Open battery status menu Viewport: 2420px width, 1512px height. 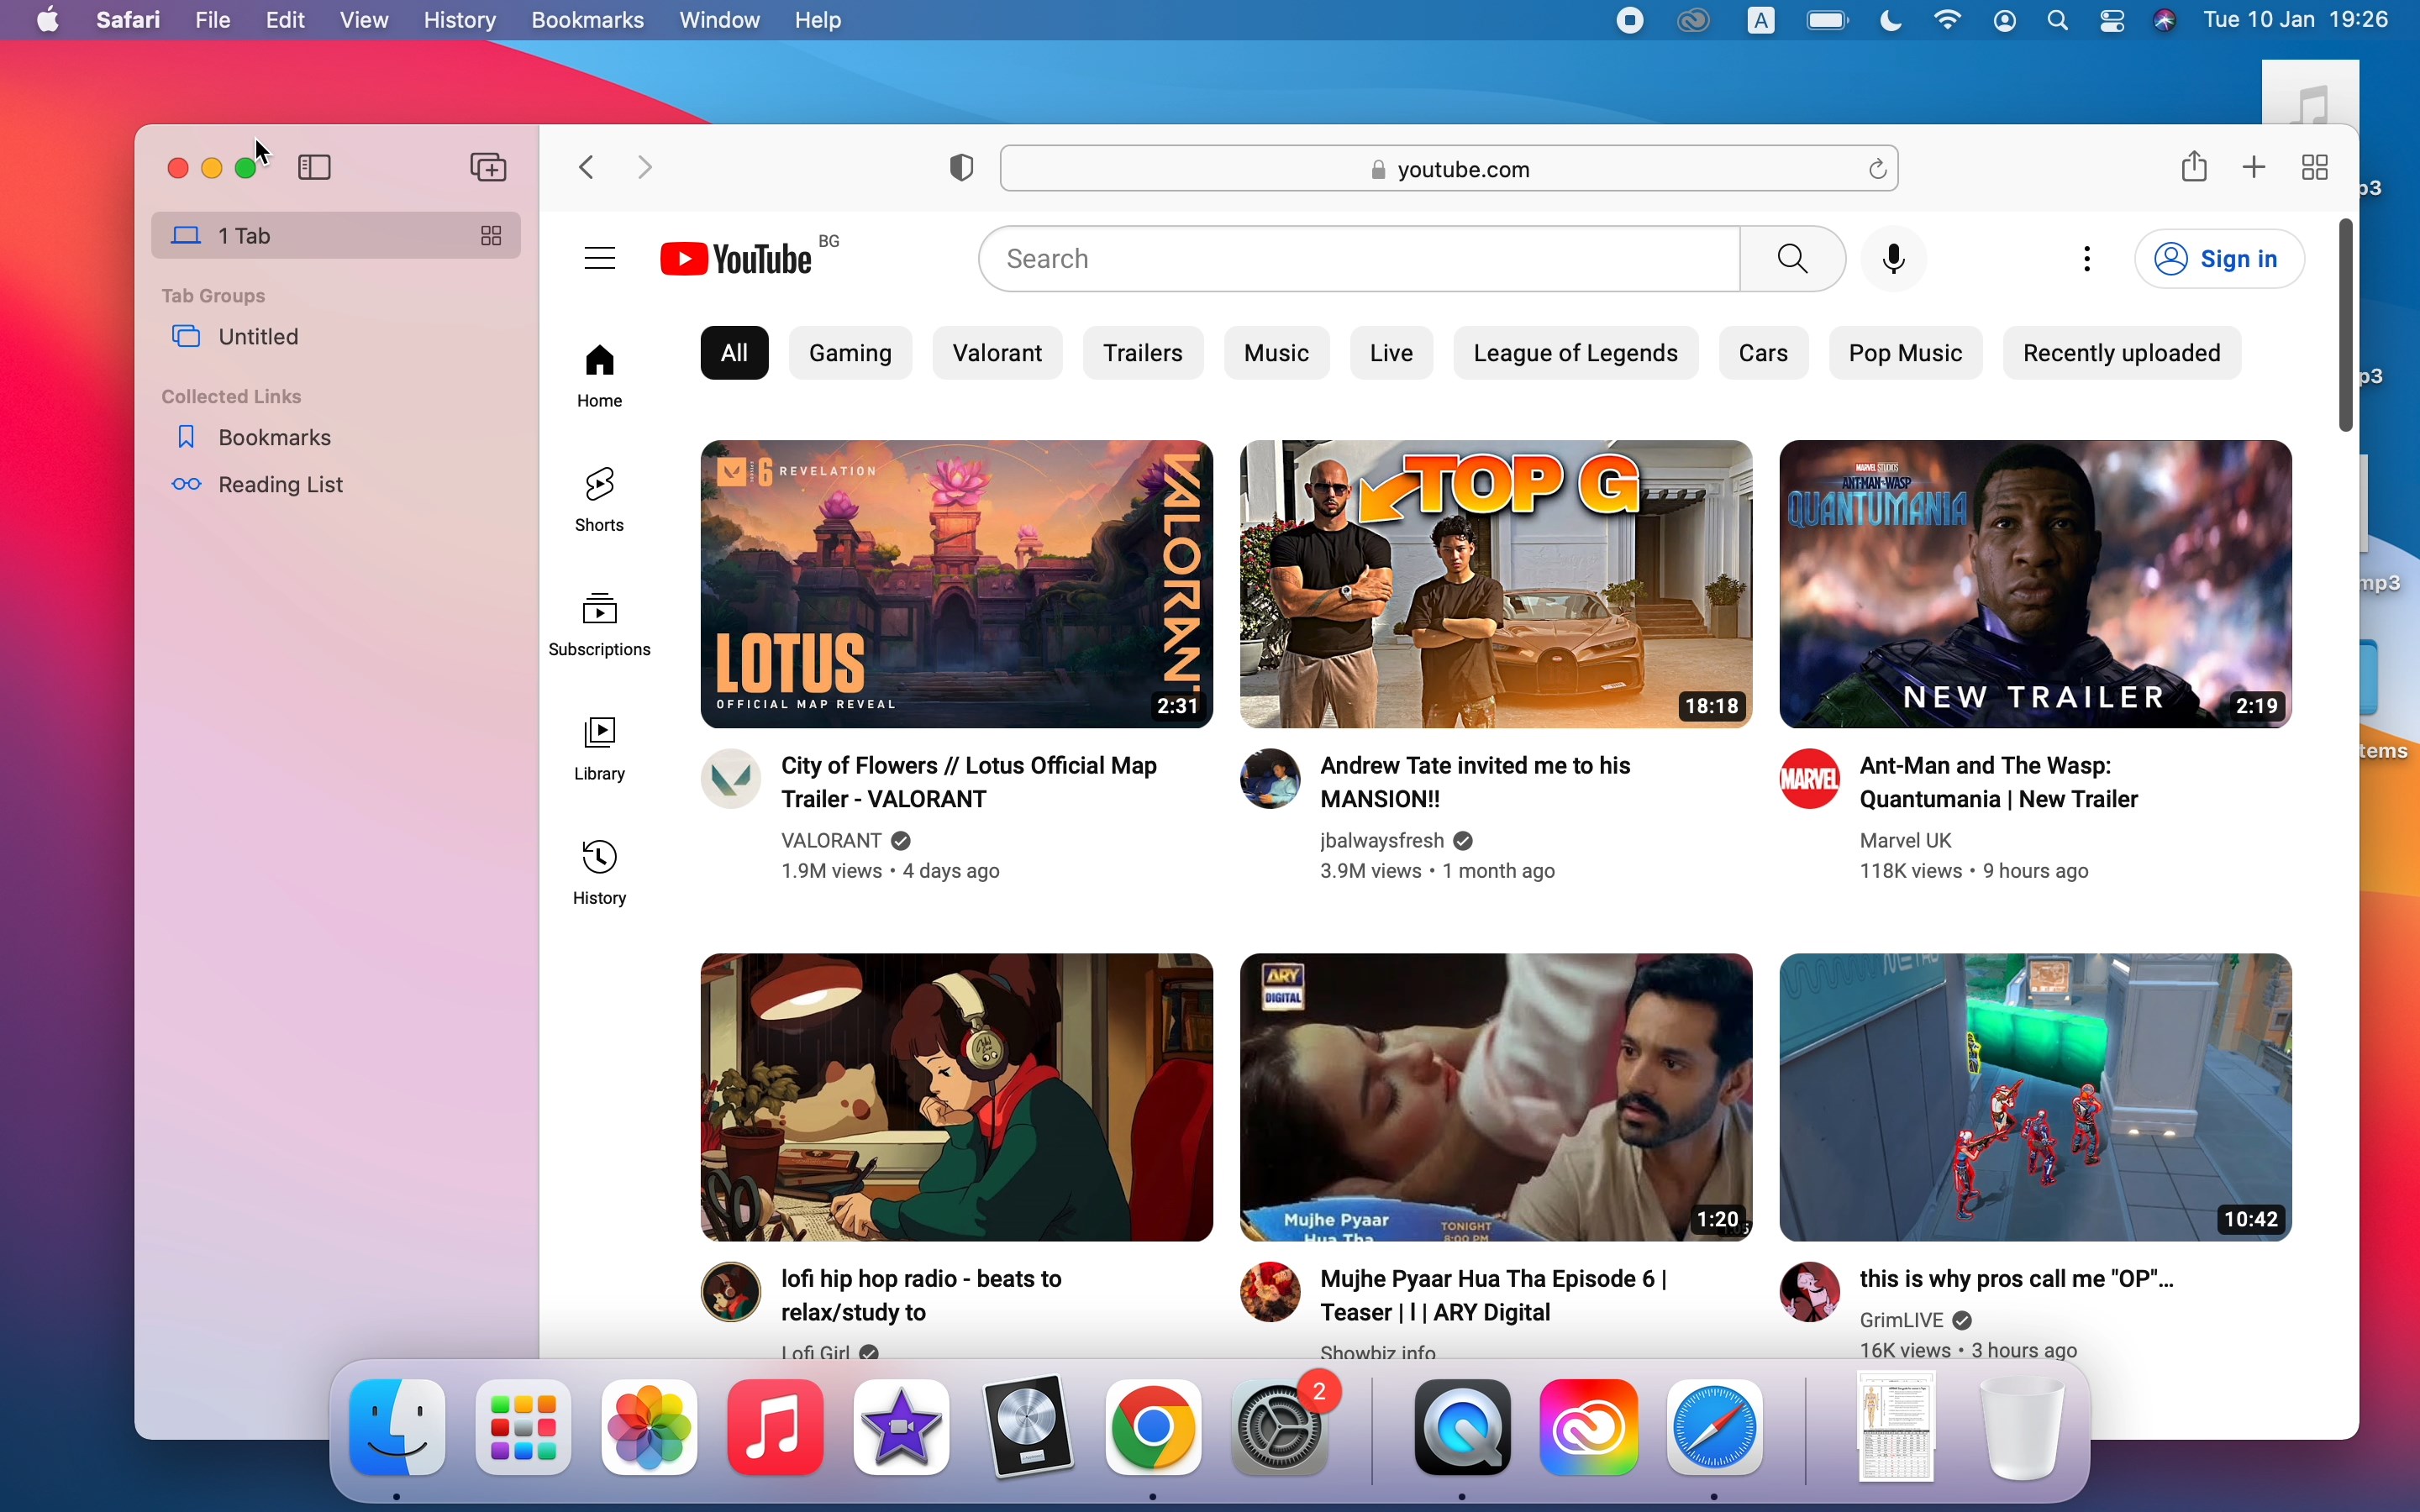coord(1828,20)
